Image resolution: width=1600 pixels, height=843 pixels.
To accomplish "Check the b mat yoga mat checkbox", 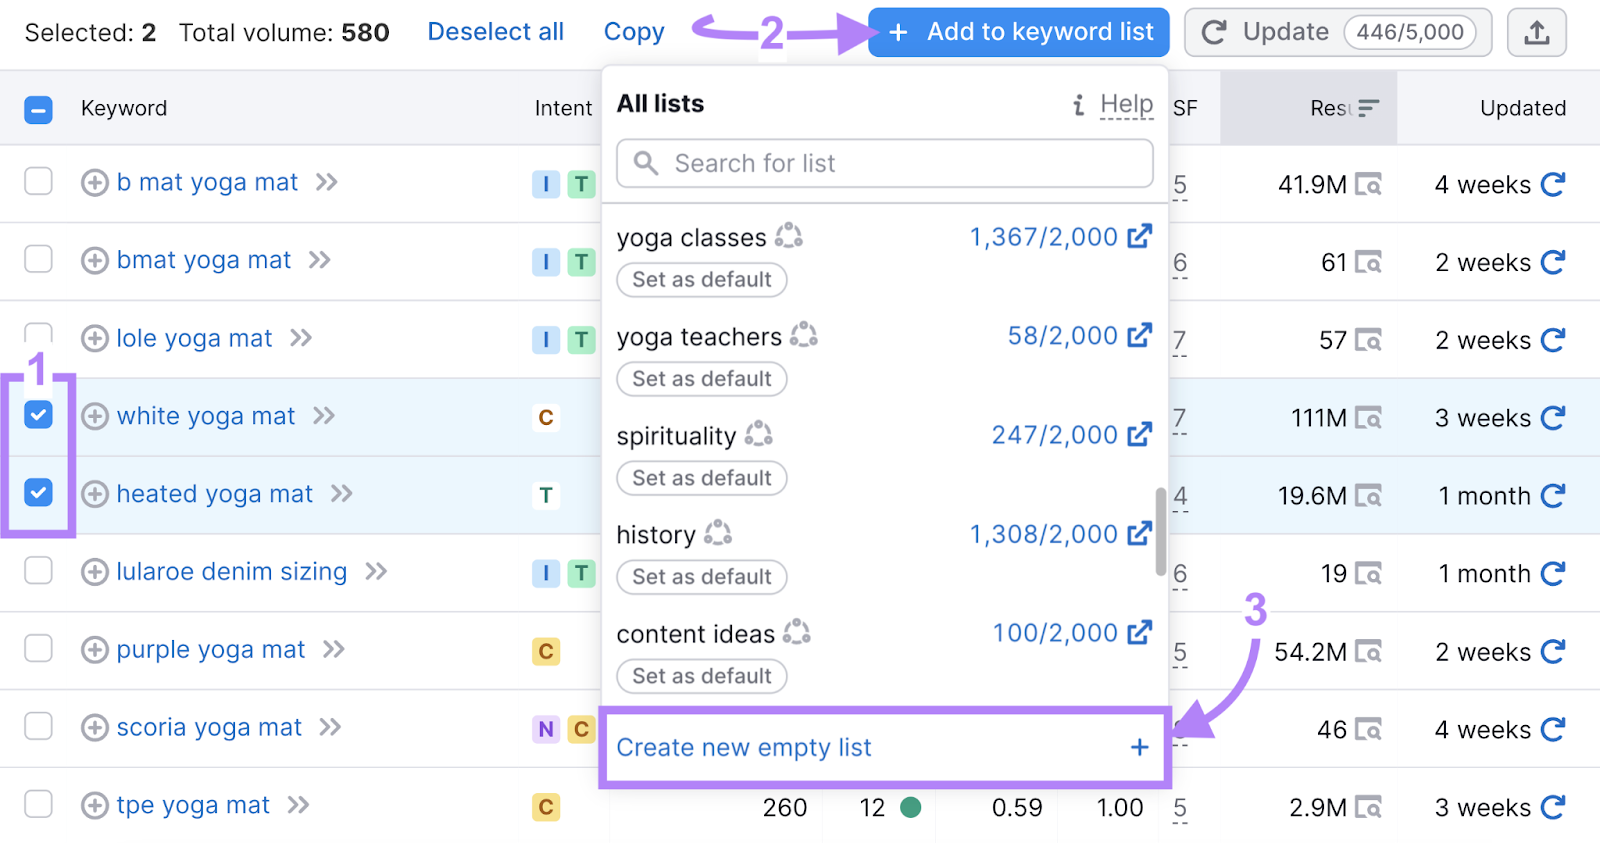I will pos(38,181).
